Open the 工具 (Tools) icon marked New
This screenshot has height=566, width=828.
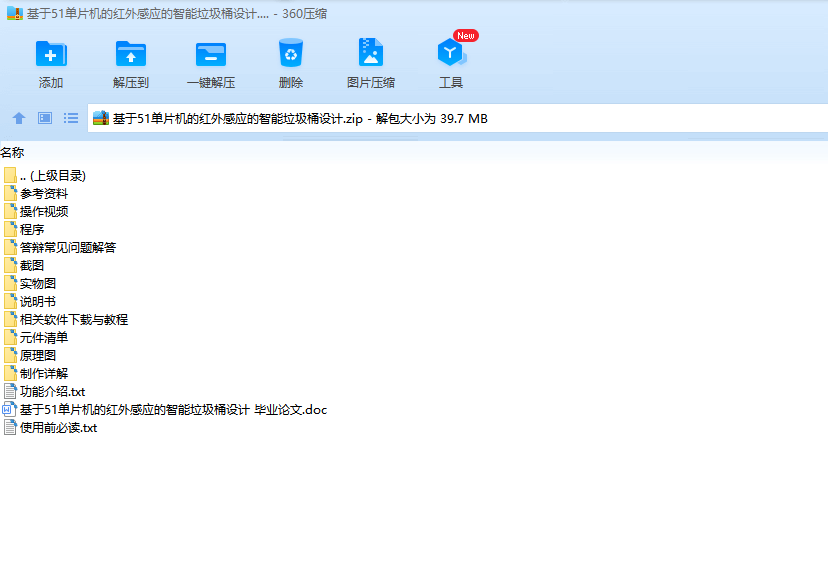coord(452,52)
